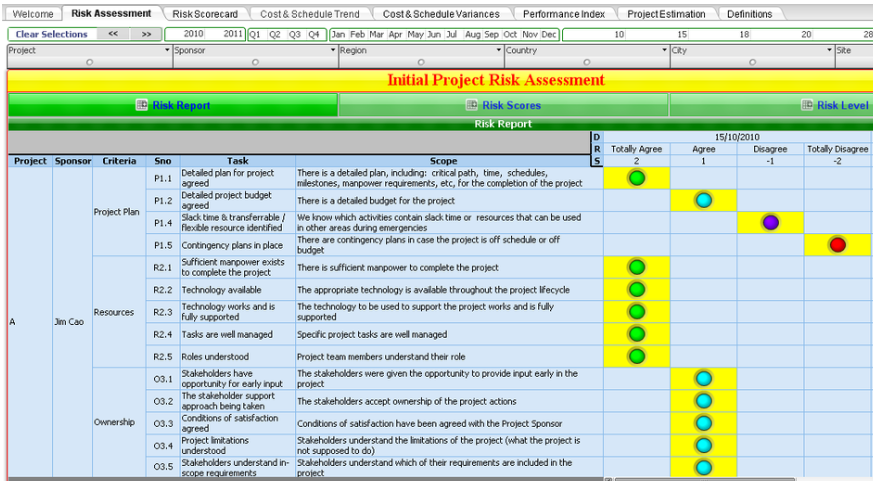Expand the Sponsor filter dropdown
The height and width of the screenshot is (481, 873).
(x=332, y=50)
